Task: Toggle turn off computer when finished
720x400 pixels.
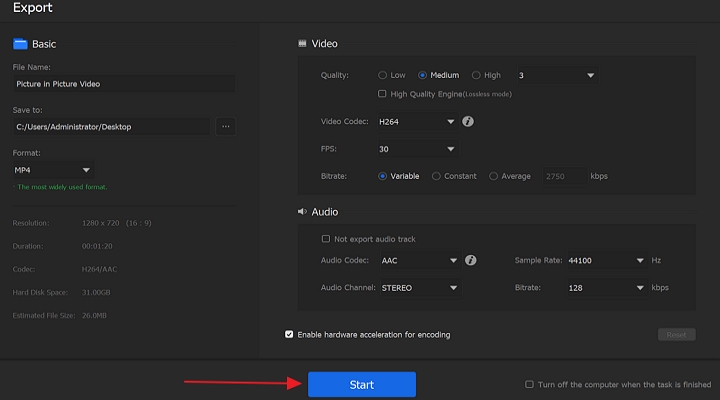Action: (x=529, y=384)
